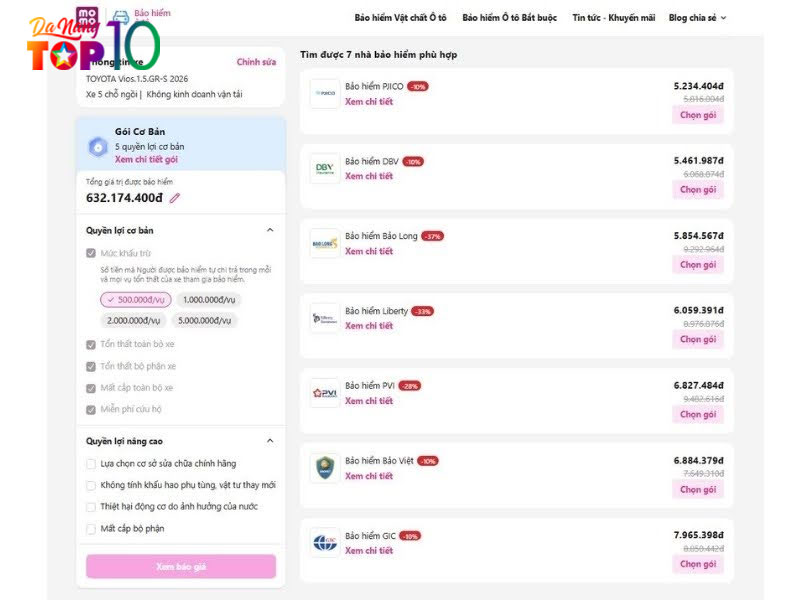The height and width of the screenshot is (600, 800).
Task: Open Bảo hiểm Ô tô Bắt buộc menu
Action: (510, 18)
